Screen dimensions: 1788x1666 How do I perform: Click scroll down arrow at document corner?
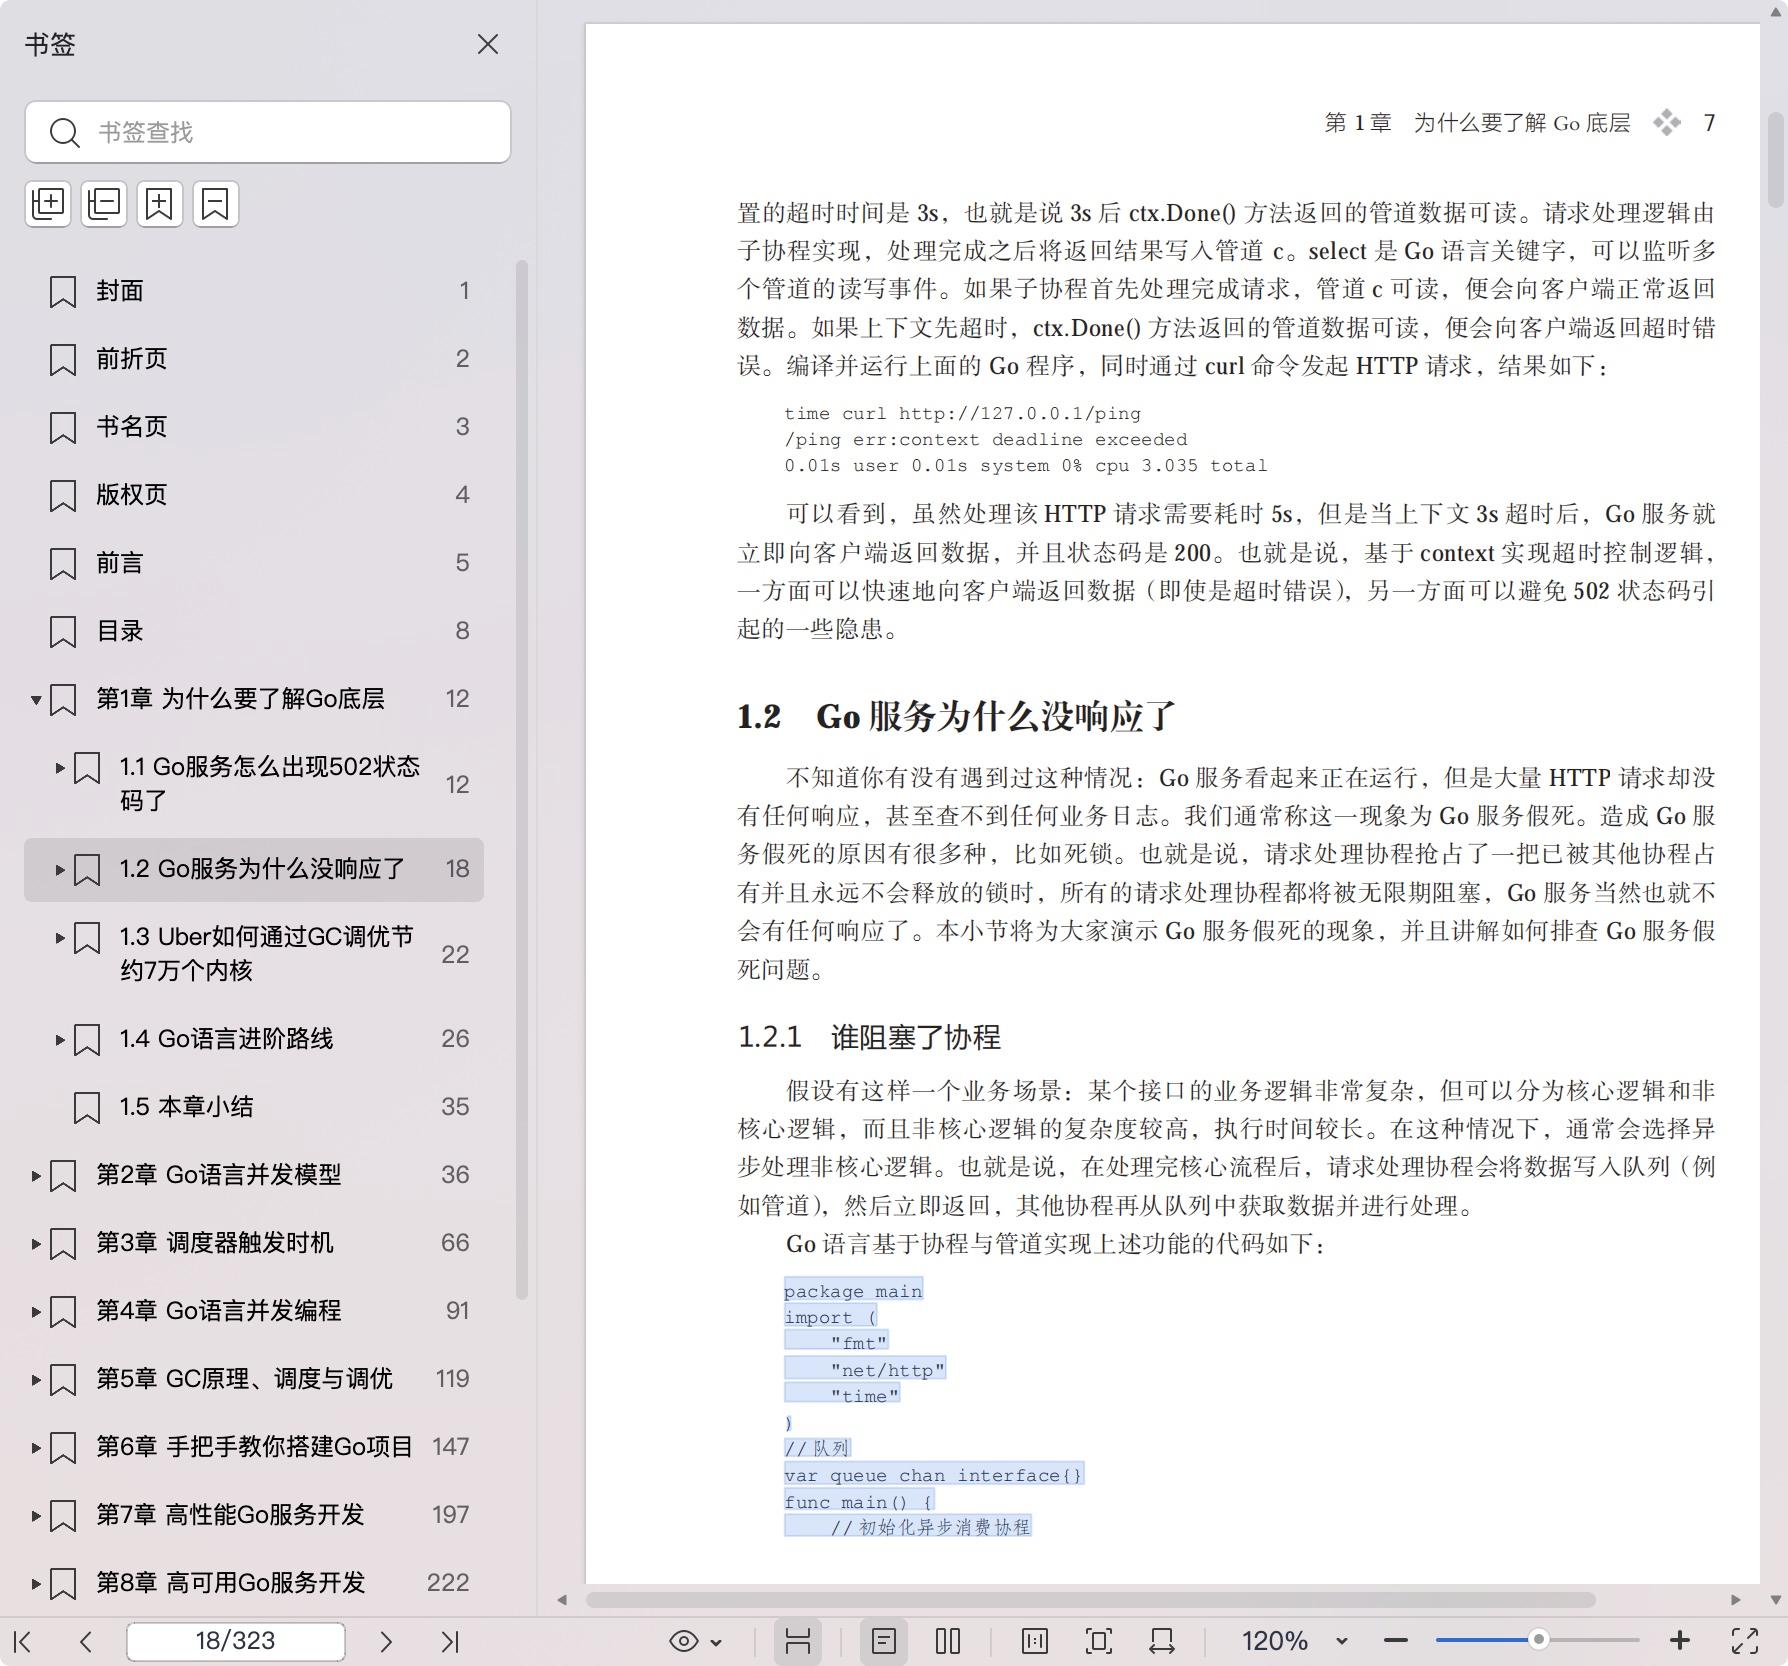coord(1776,1600)
